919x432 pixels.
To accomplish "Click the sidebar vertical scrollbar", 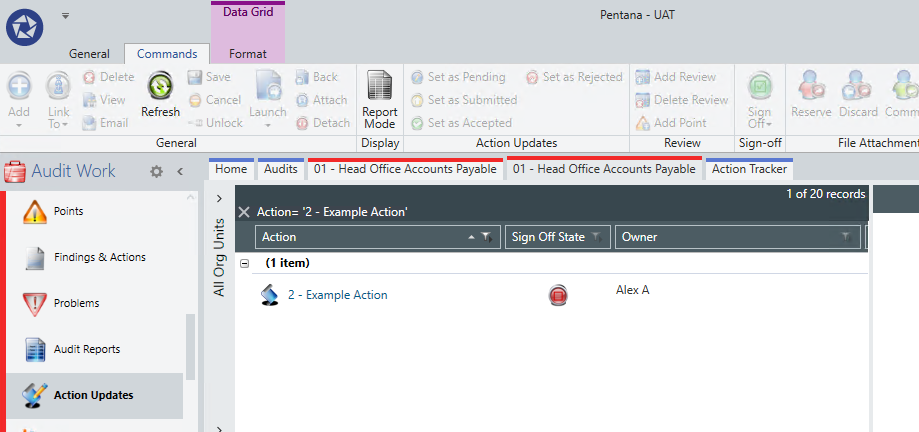I will [x=190, y=346].
